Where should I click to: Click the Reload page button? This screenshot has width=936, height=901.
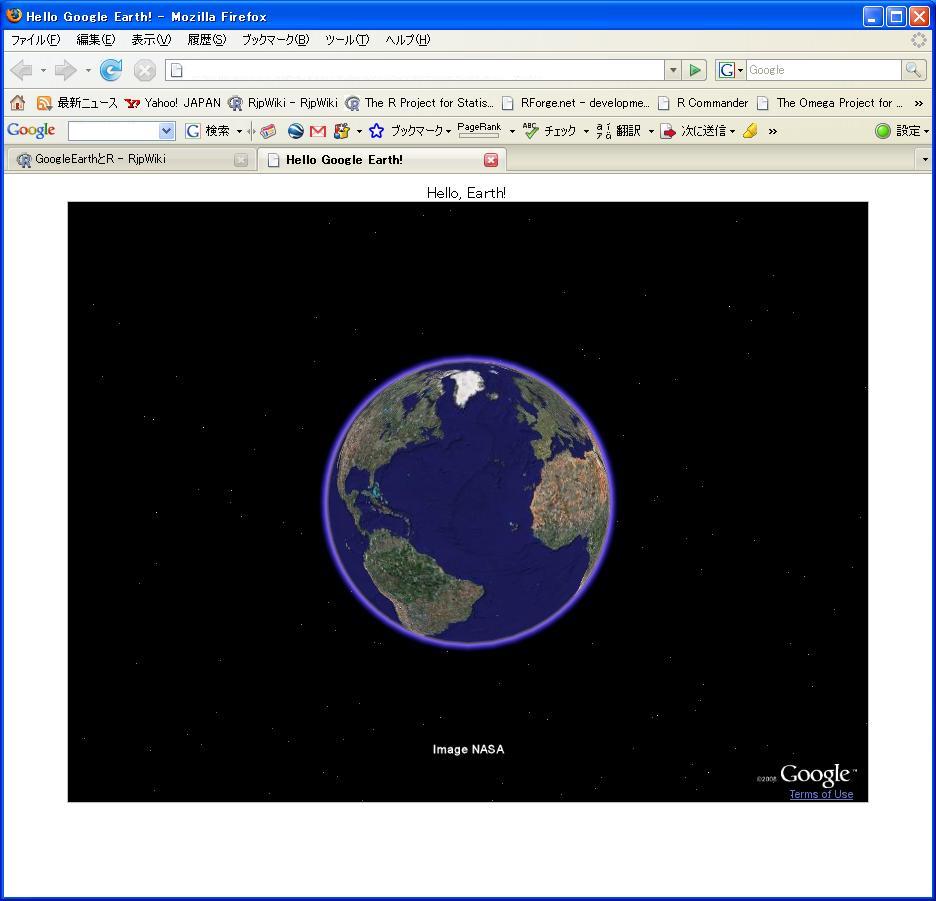(111, 70)
